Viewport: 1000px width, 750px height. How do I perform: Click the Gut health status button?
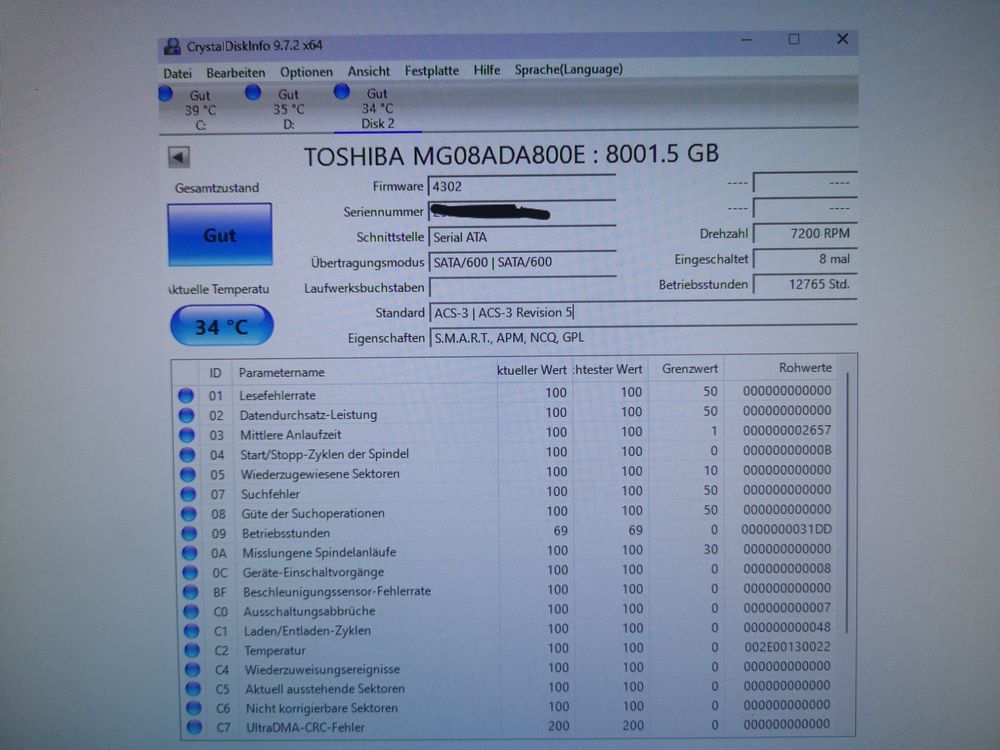(220, 235)
